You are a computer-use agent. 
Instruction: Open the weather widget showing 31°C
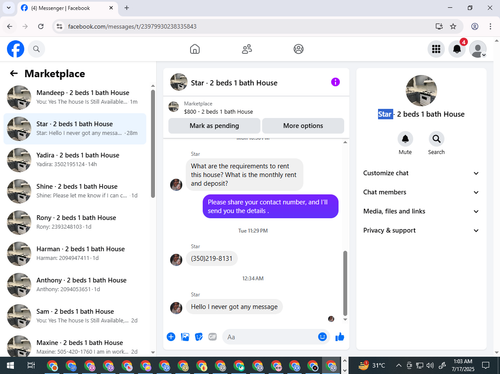(372, 365)
